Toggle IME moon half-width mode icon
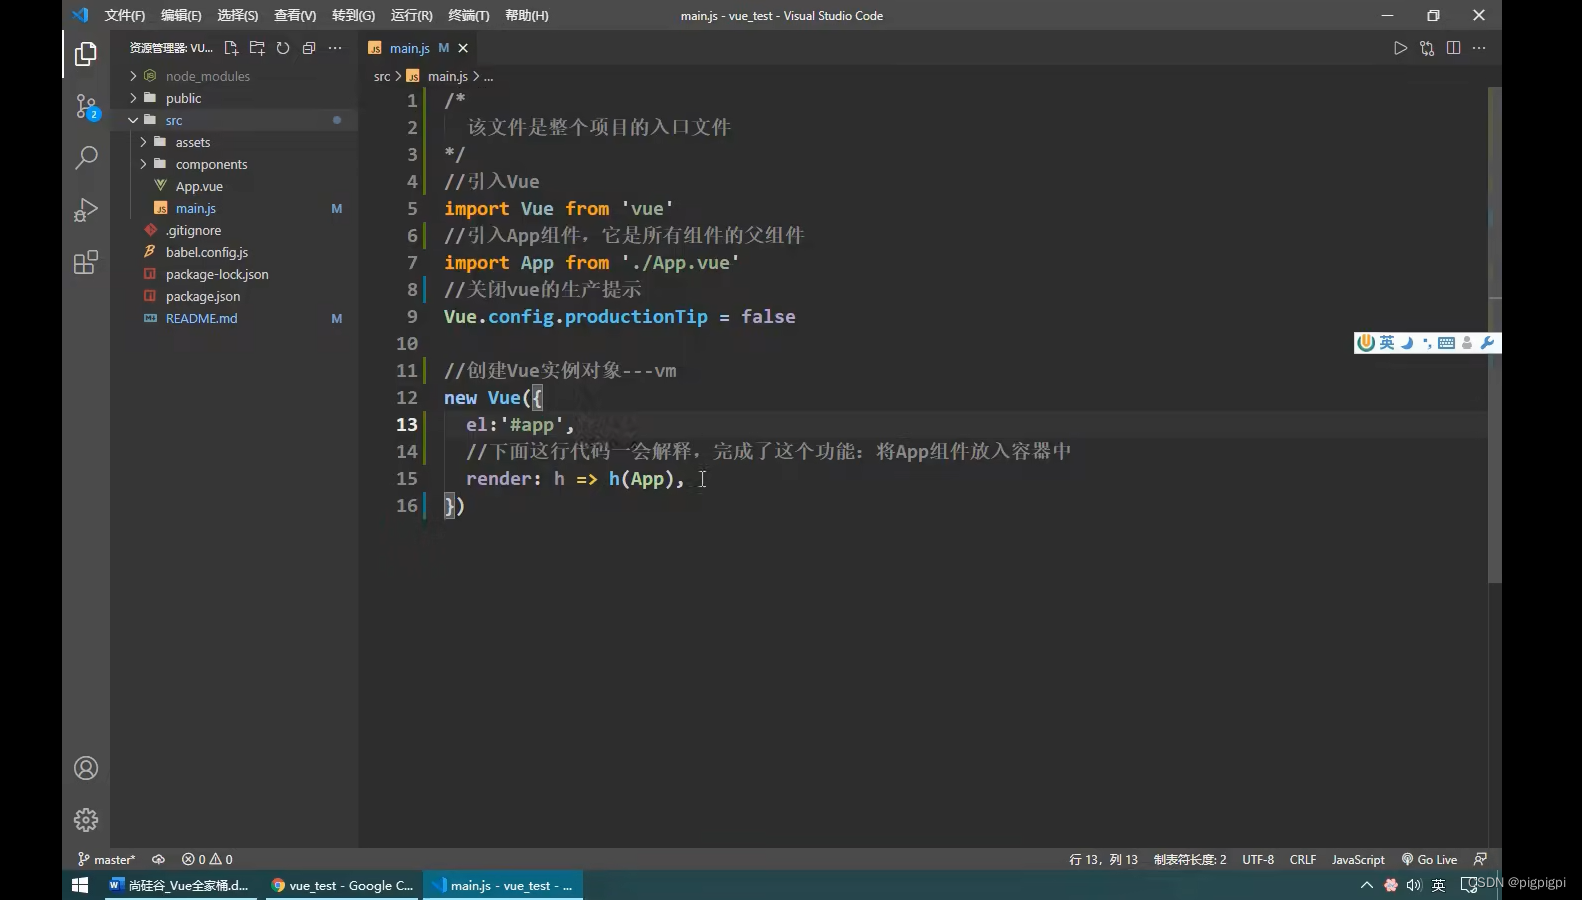 pos(1407,343)
